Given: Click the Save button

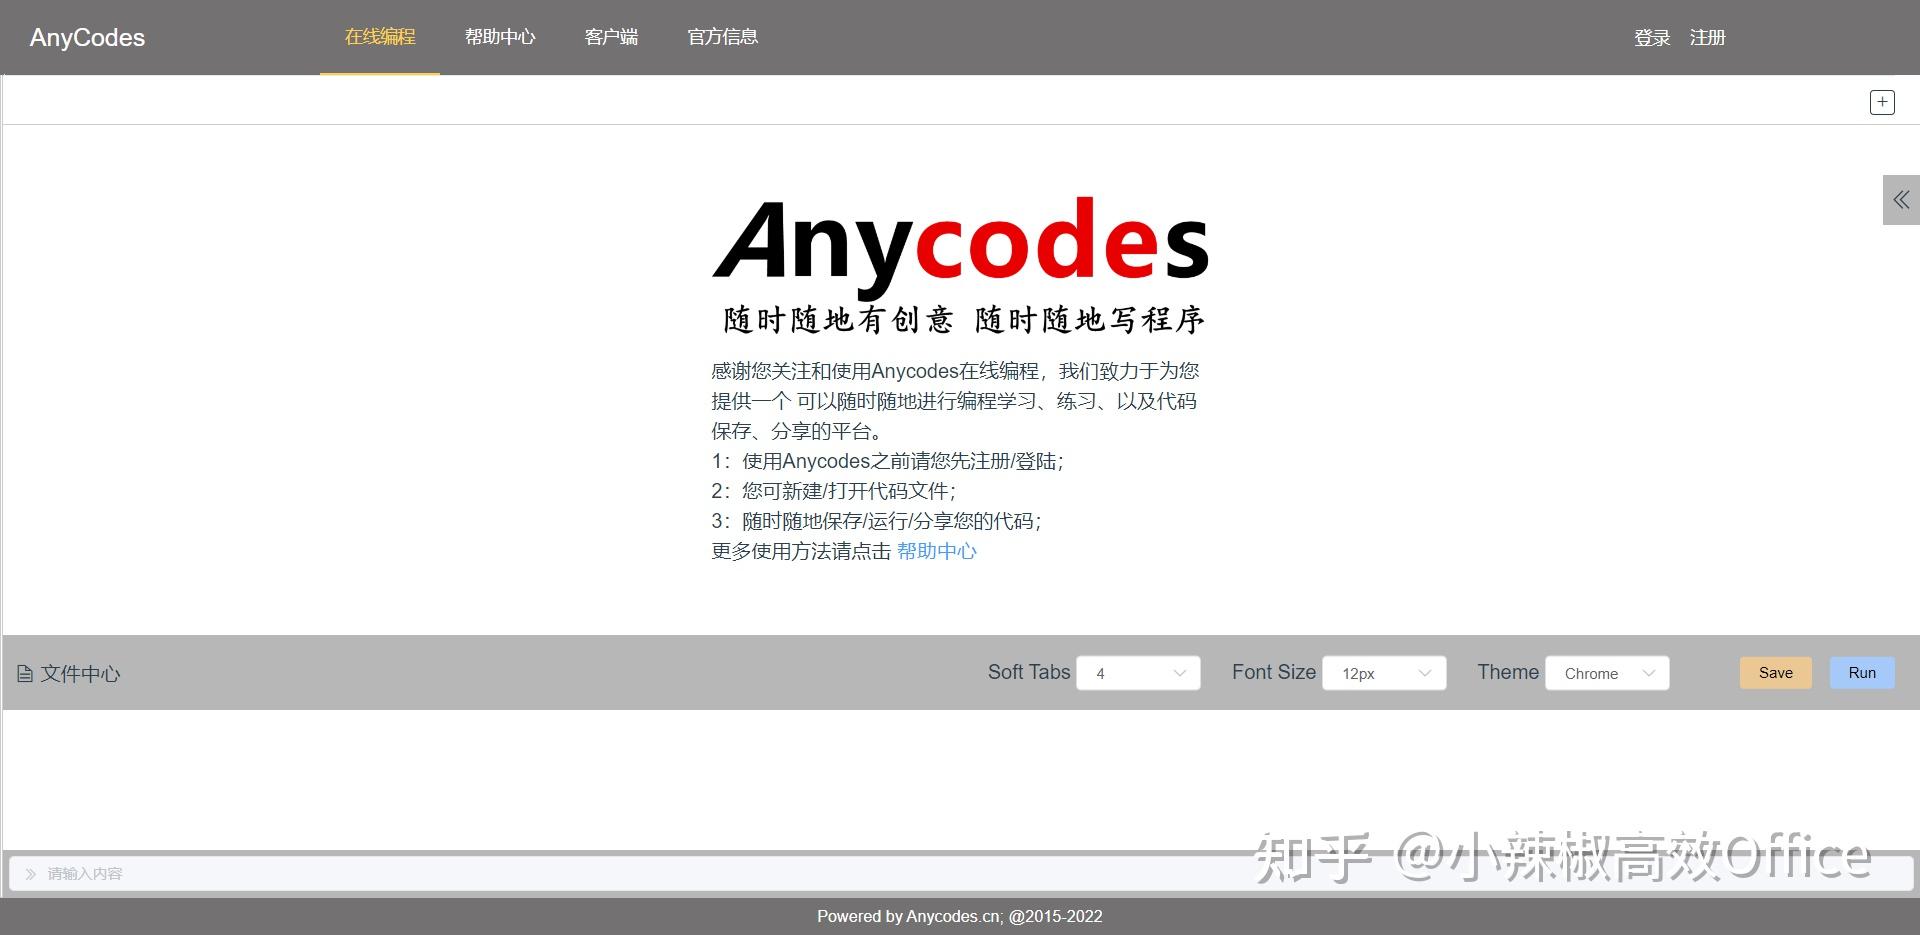Looking at the screenshot, I should [1775, 672].
